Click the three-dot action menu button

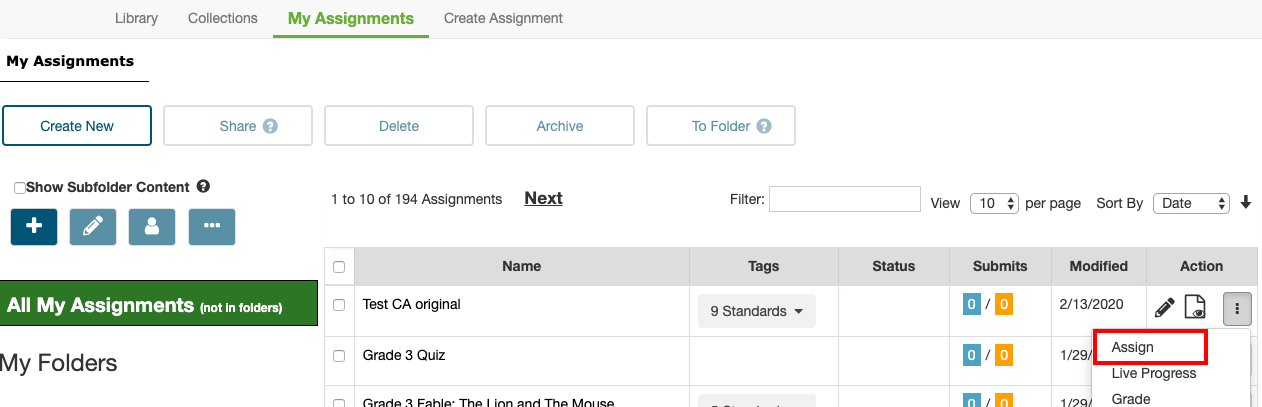click(x=1237, y=309)
